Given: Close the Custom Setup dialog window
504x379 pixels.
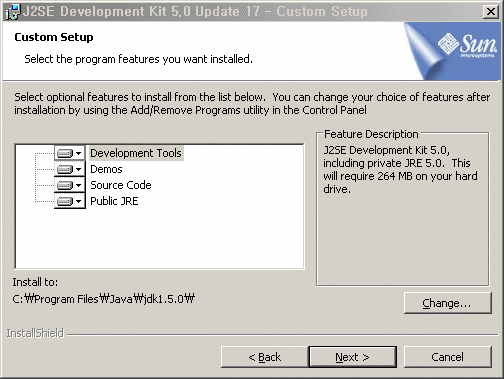Looking at the screenshot, I should 490,12.
